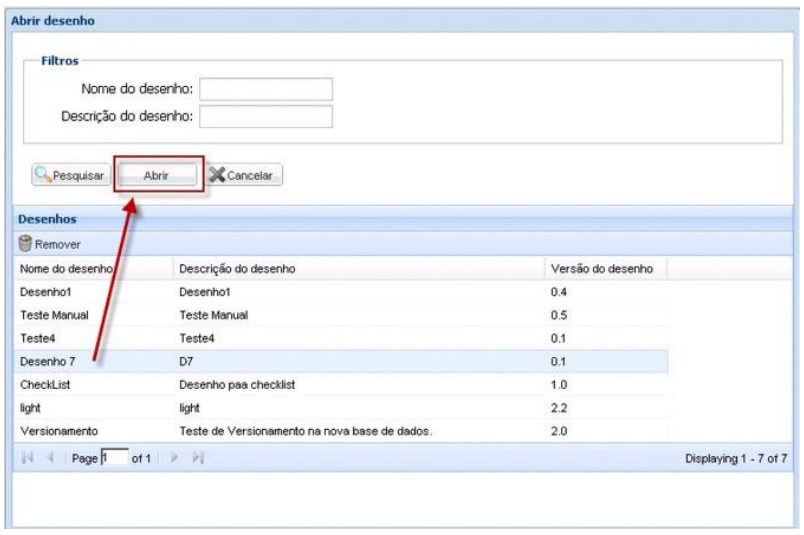Go to first page icon

coord(27,458)
